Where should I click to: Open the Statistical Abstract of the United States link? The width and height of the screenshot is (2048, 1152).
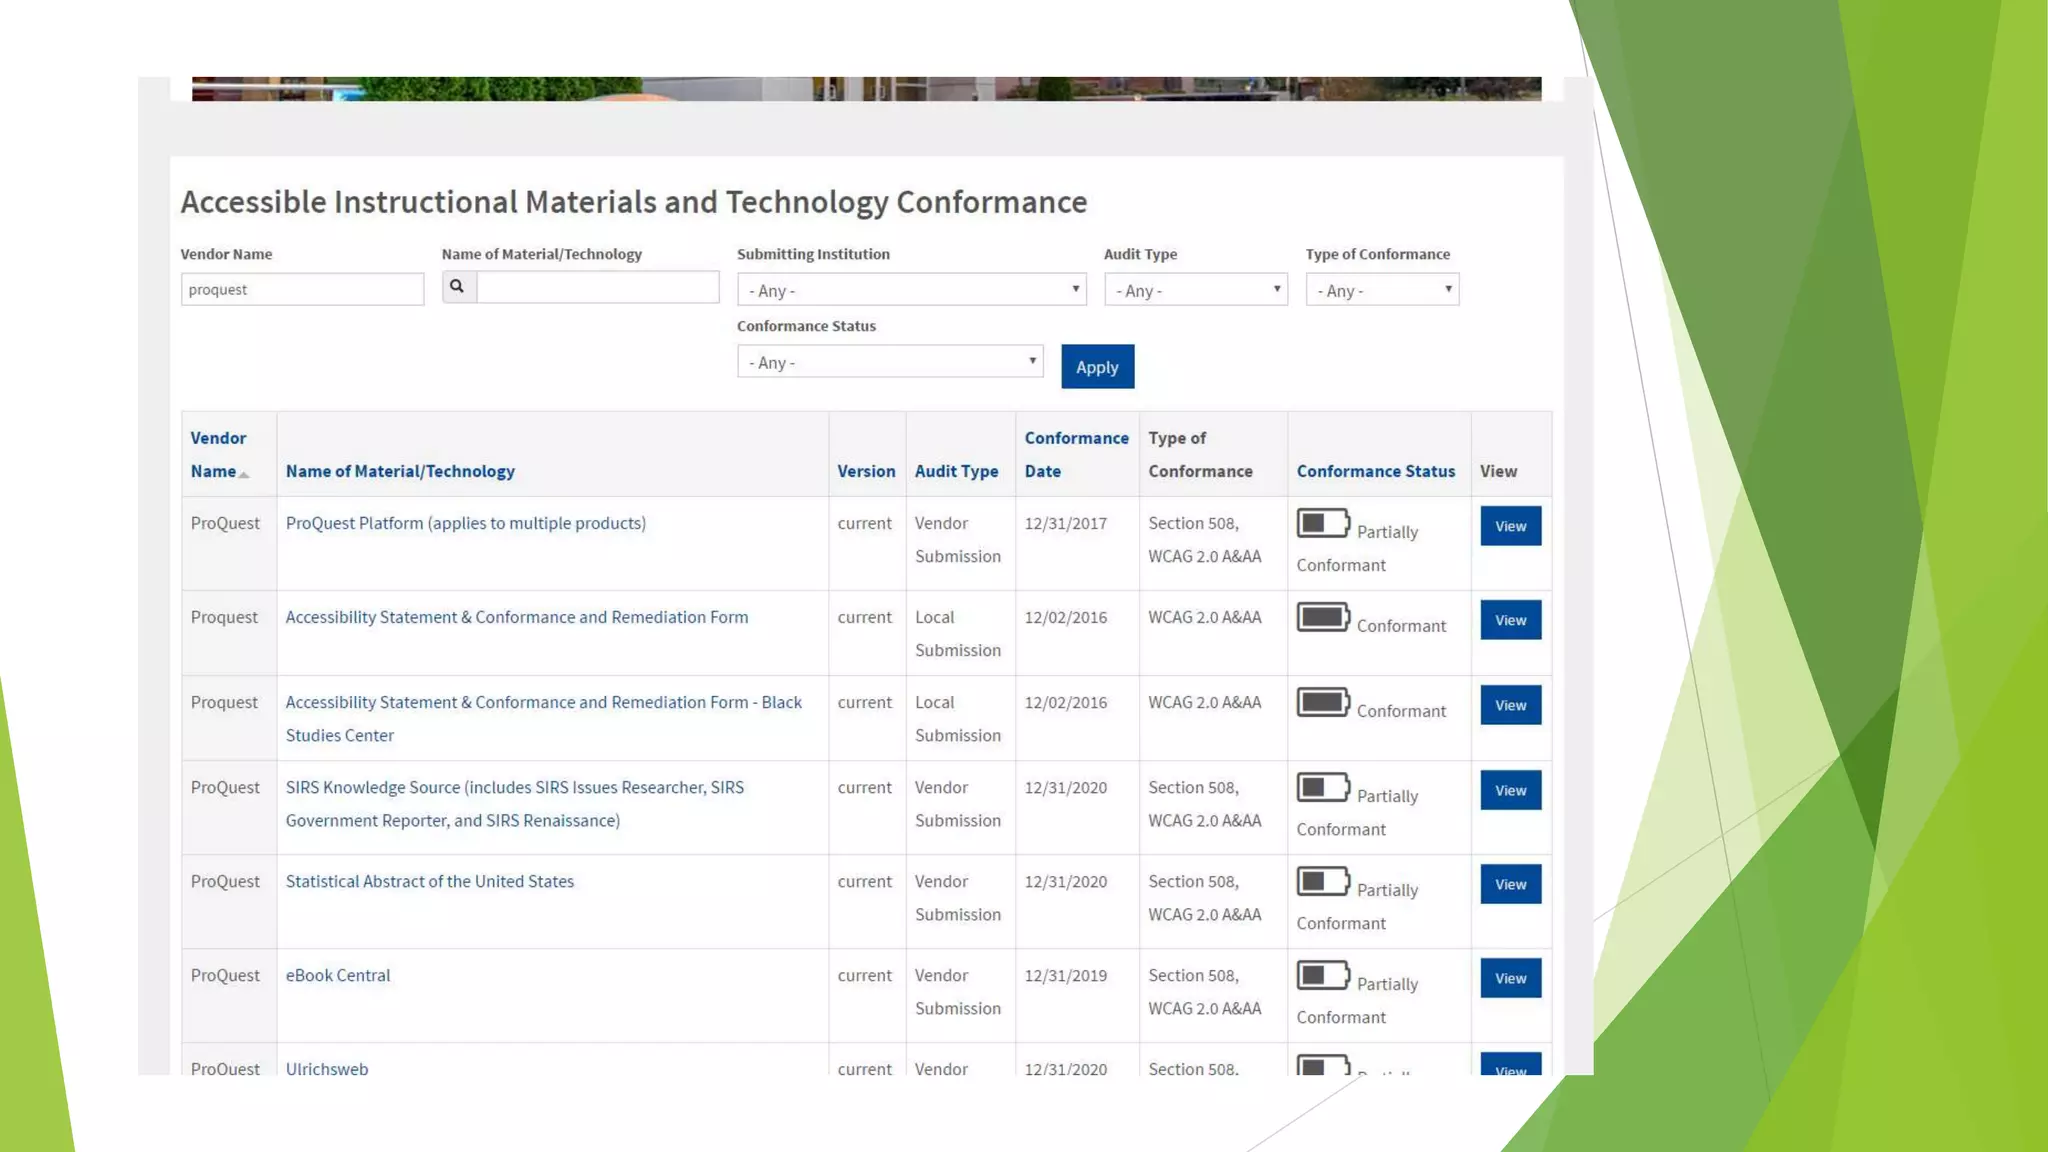[429, 881]
